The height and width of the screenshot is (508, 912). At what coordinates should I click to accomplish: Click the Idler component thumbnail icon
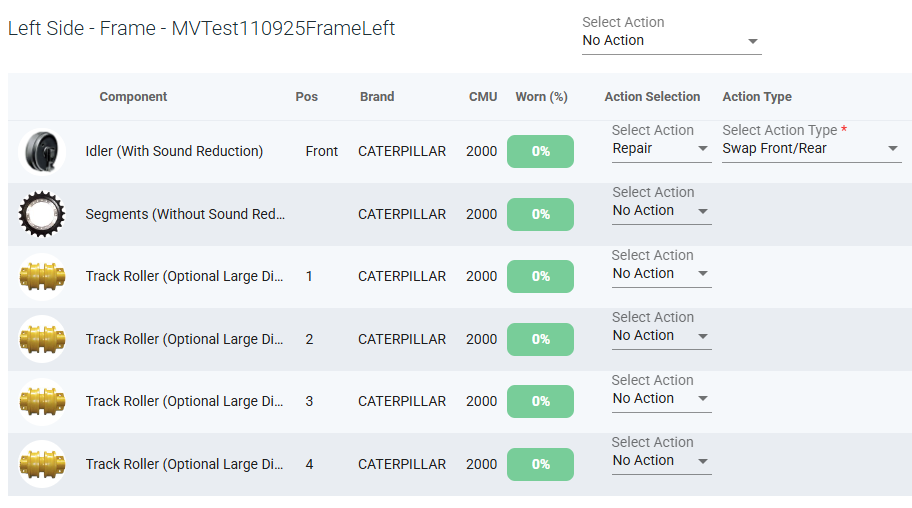tap(42, 151)
